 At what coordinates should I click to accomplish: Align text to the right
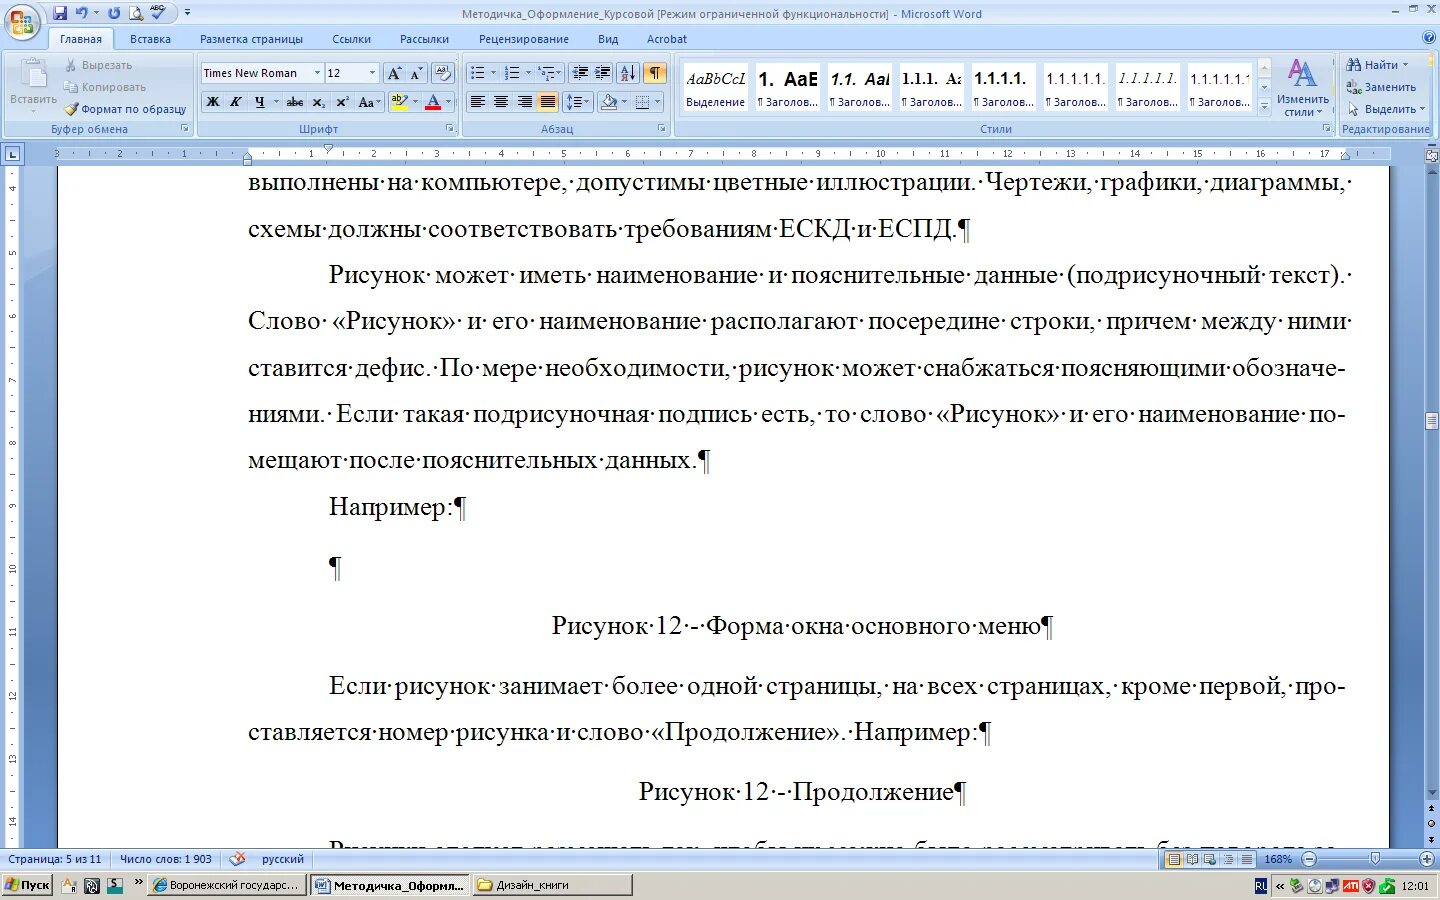coord(524,102)
